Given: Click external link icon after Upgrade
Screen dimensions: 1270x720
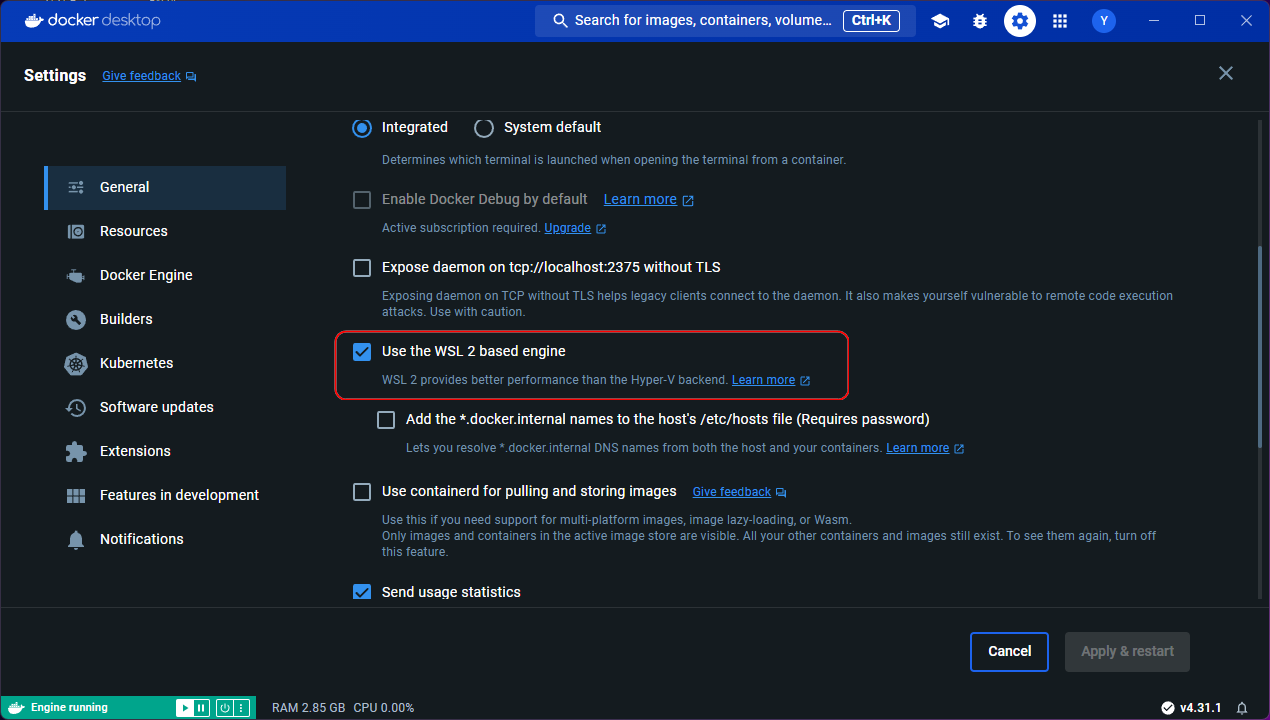Looking at the screenshot, I should pyautogui.click(x=601, y=229).
